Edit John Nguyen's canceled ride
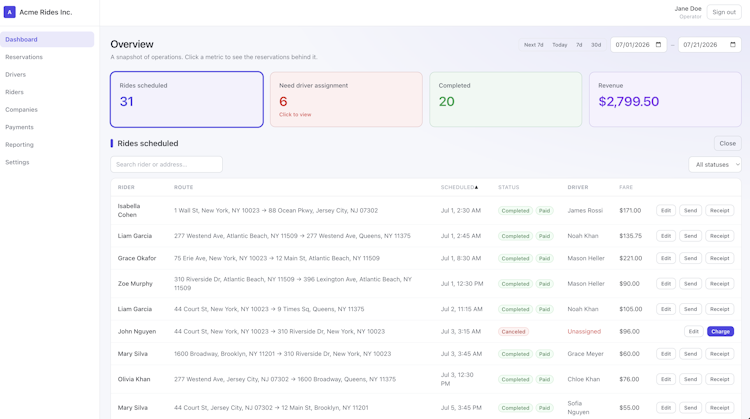 (x=694, y=331)
